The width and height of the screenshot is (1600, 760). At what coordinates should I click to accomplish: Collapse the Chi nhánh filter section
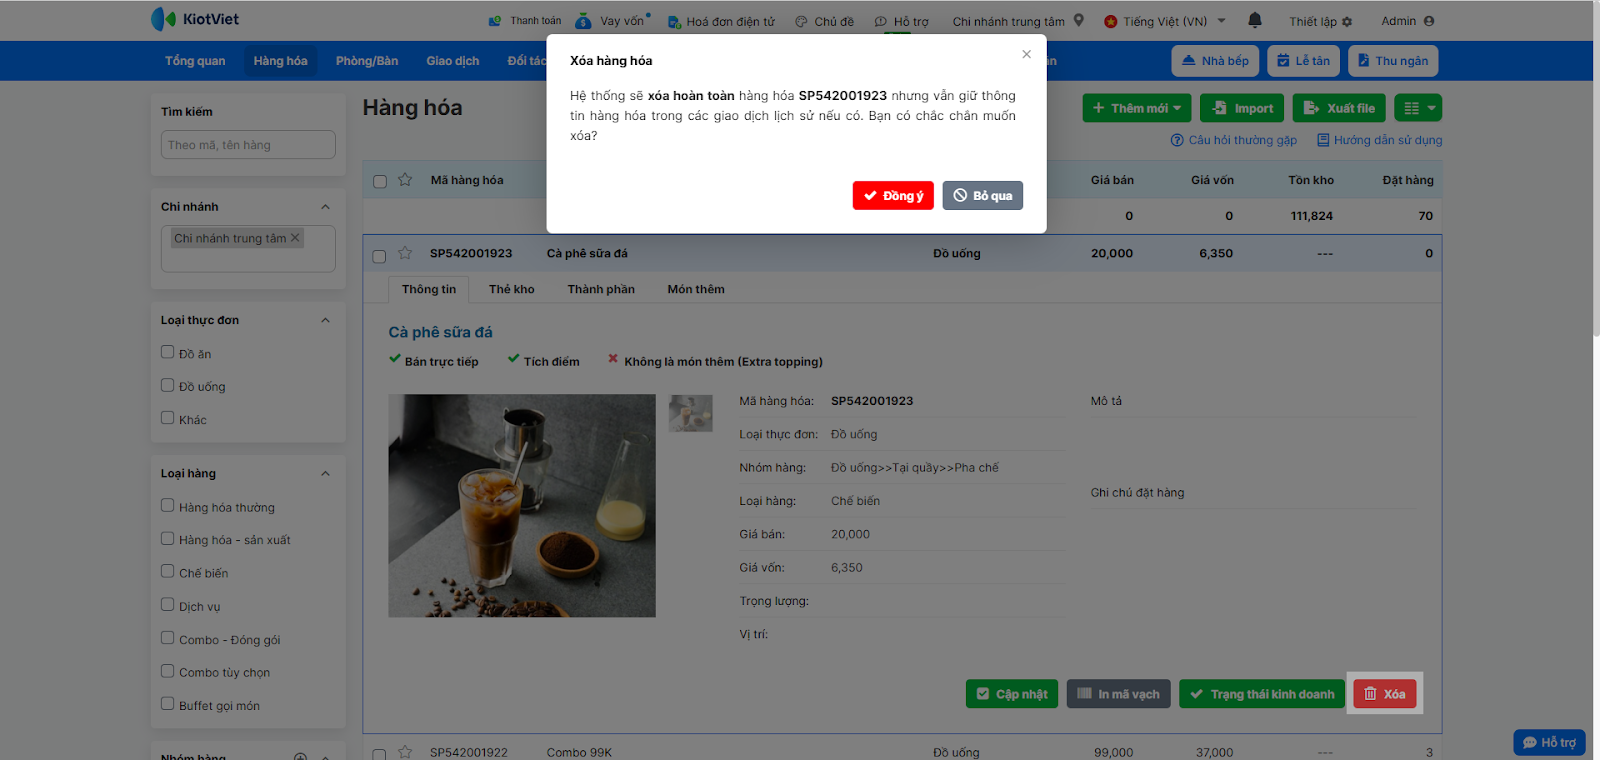tap(325, 207)
